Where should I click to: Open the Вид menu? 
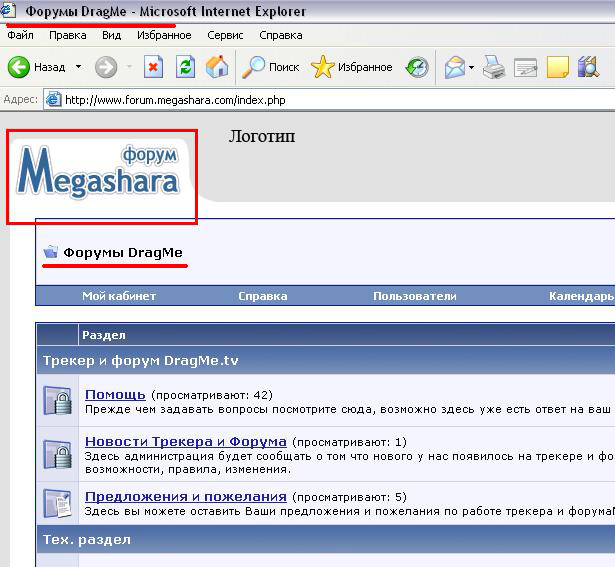[111, 35]
